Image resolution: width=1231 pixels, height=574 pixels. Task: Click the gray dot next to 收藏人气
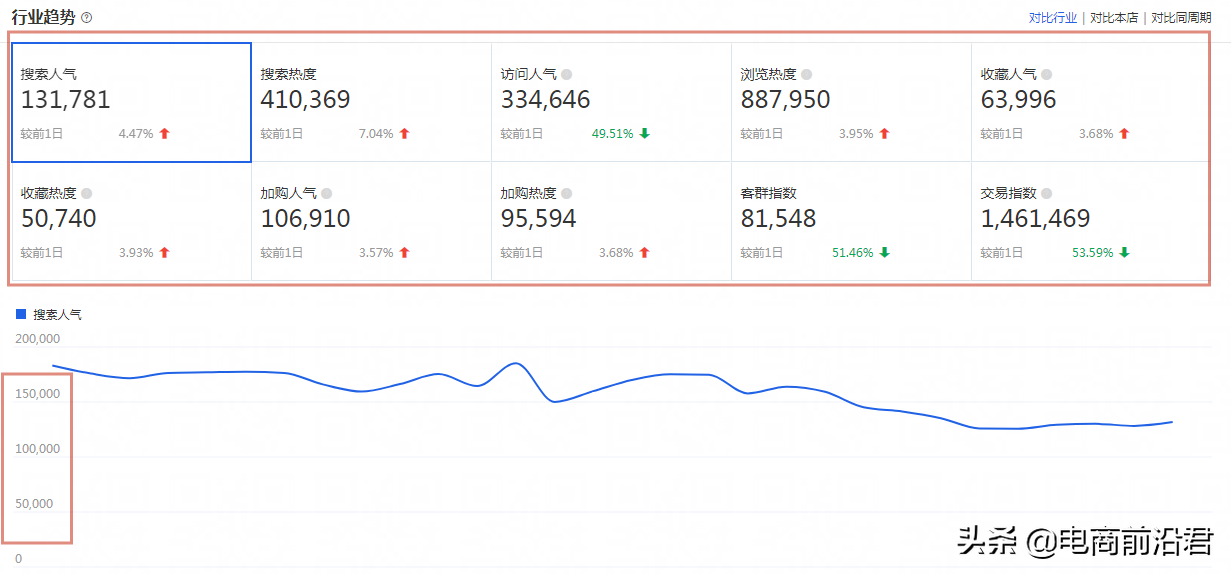[x=1047, y=74]
